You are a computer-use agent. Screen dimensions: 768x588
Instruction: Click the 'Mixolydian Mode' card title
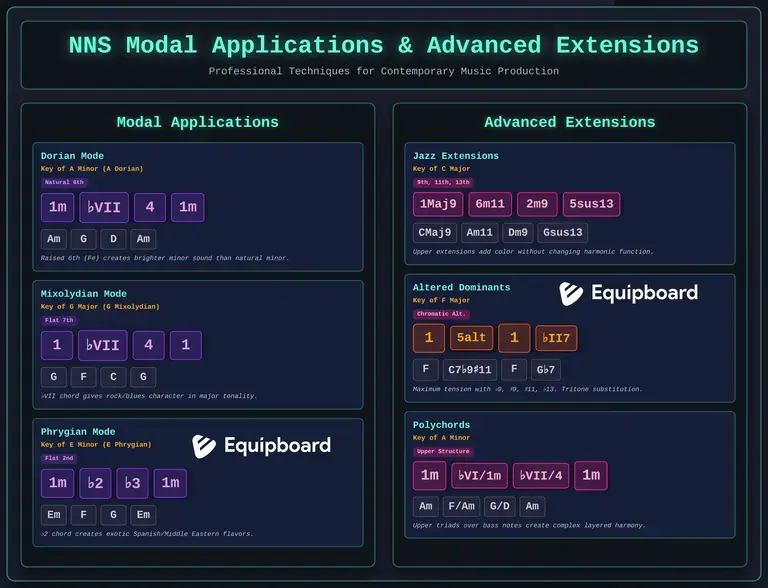83,294
